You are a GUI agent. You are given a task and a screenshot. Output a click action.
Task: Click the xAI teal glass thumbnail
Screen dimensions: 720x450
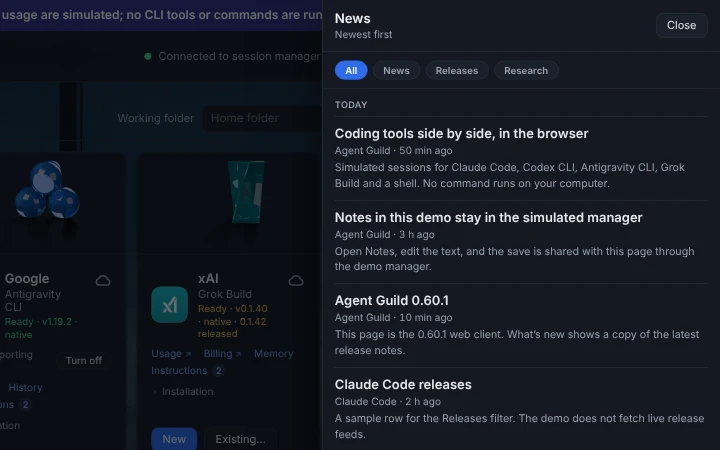coord(247,191)
